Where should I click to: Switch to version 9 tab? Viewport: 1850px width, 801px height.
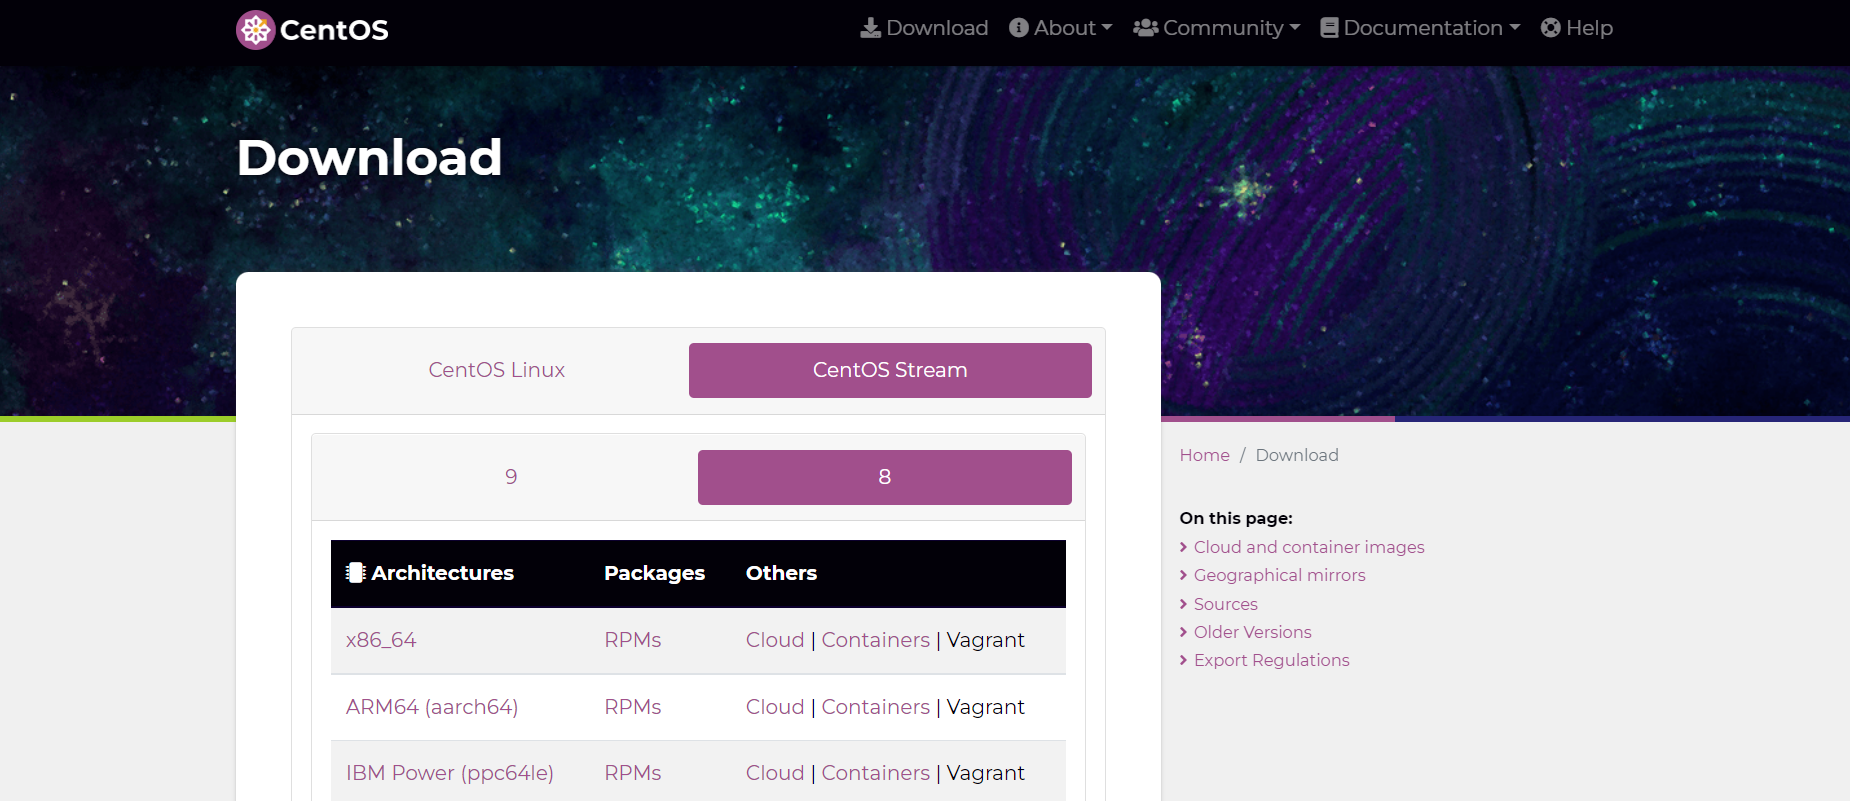coord(511,477)
